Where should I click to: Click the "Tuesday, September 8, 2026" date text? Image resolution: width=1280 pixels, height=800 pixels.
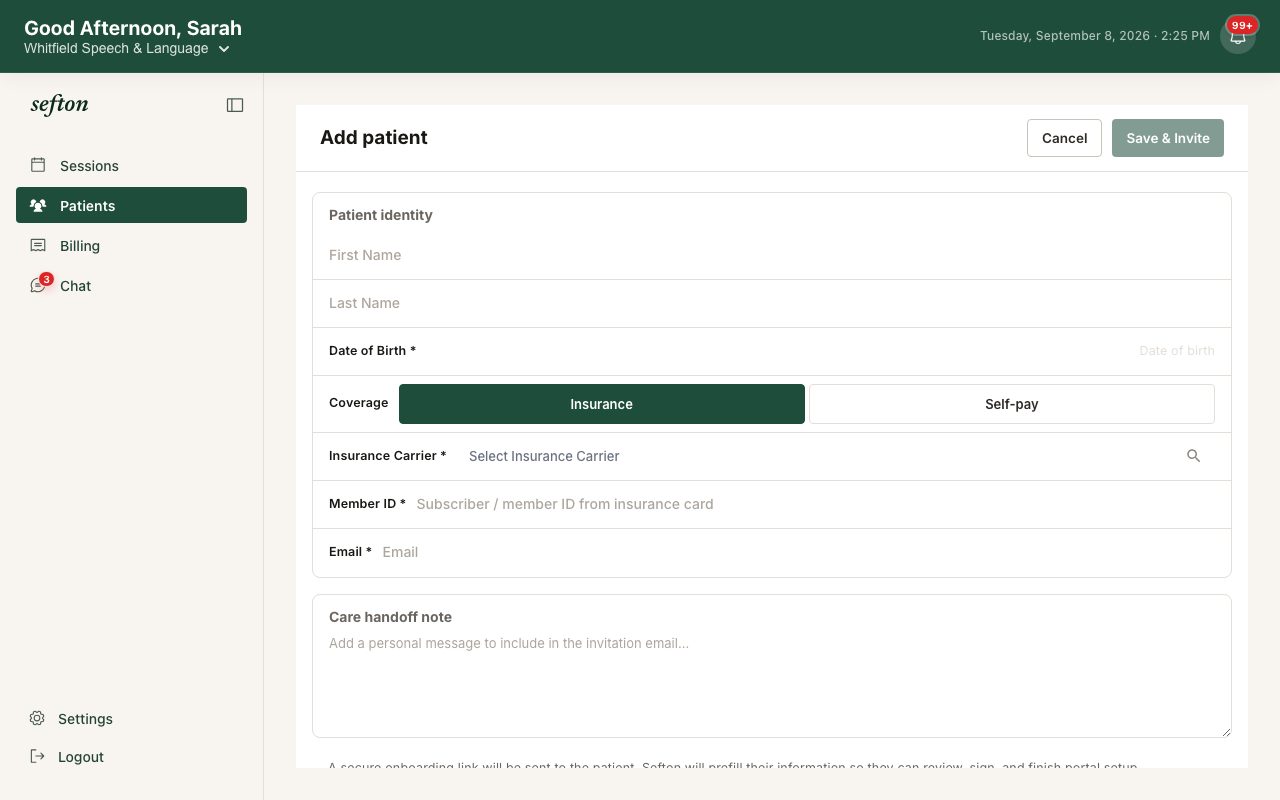(1065, 36)
